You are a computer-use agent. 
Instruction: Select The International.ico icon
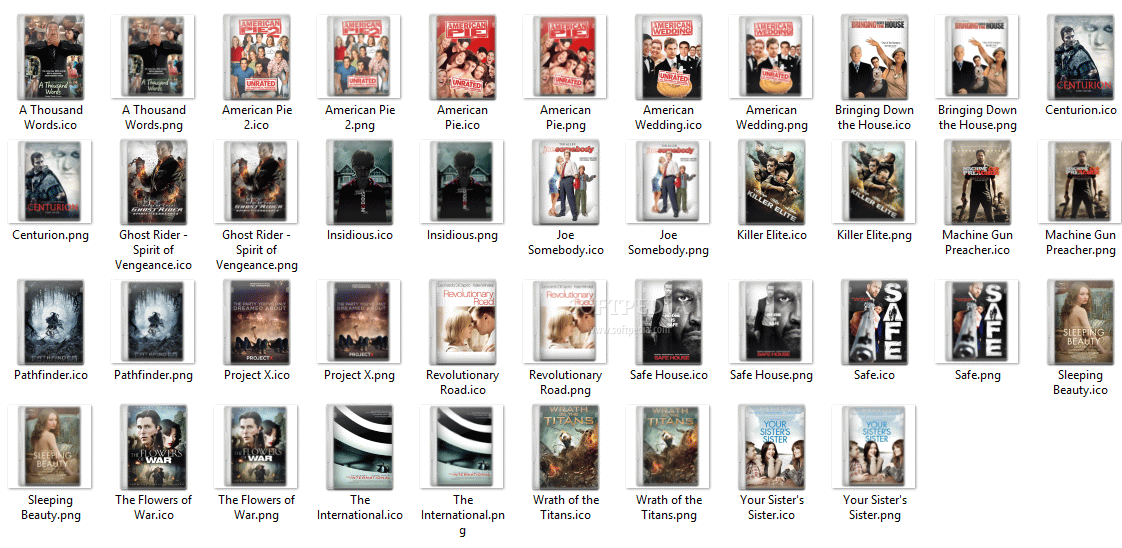[x=360, y=446]
